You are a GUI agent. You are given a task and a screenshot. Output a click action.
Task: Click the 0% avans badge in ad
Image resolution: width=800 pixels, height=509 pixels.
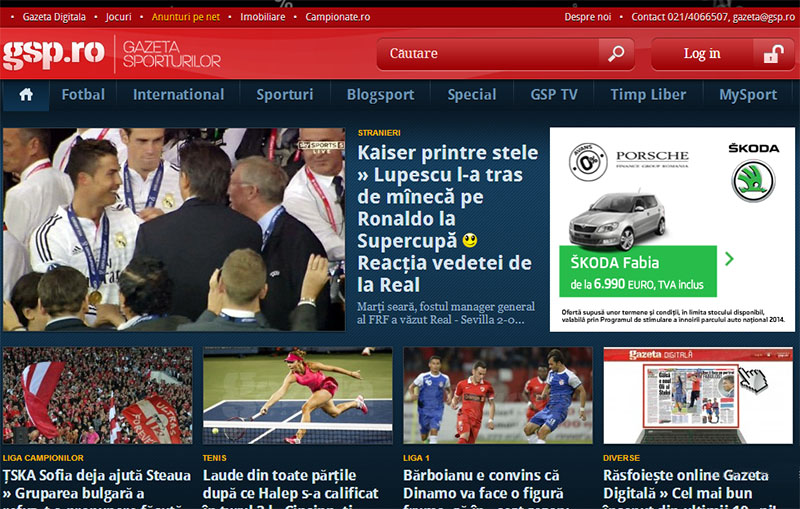pyautogui.click(x=588, y=162)
